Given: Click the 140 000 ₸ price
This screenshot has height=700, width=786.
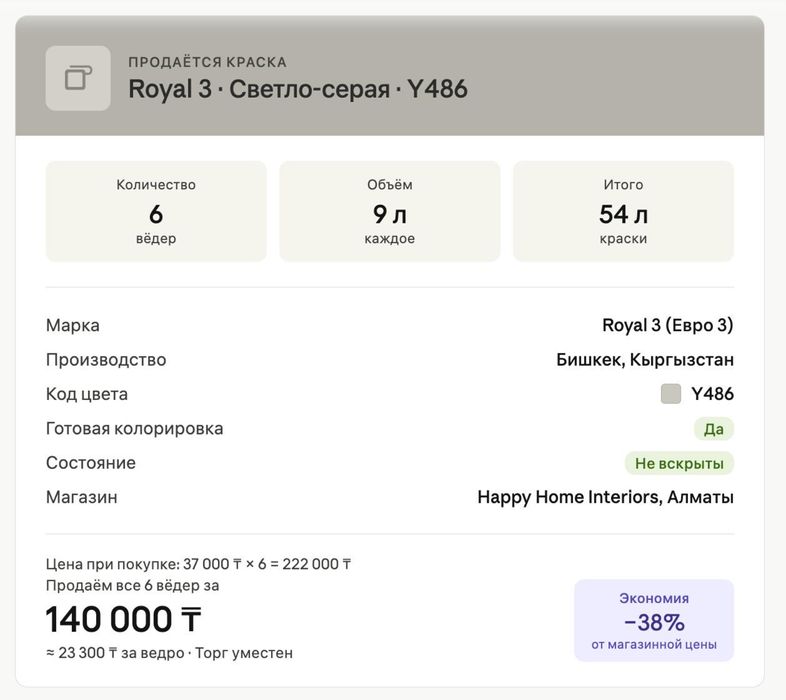Looking at the screenshot, I should [x=123, y=619].
